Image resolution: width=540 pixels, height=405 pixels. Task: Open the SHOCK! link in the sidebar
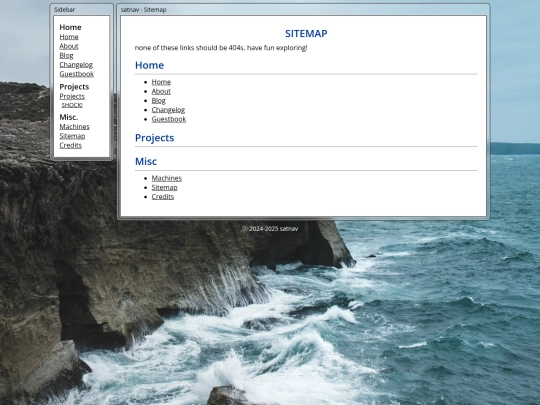click(x=72, y=105)
